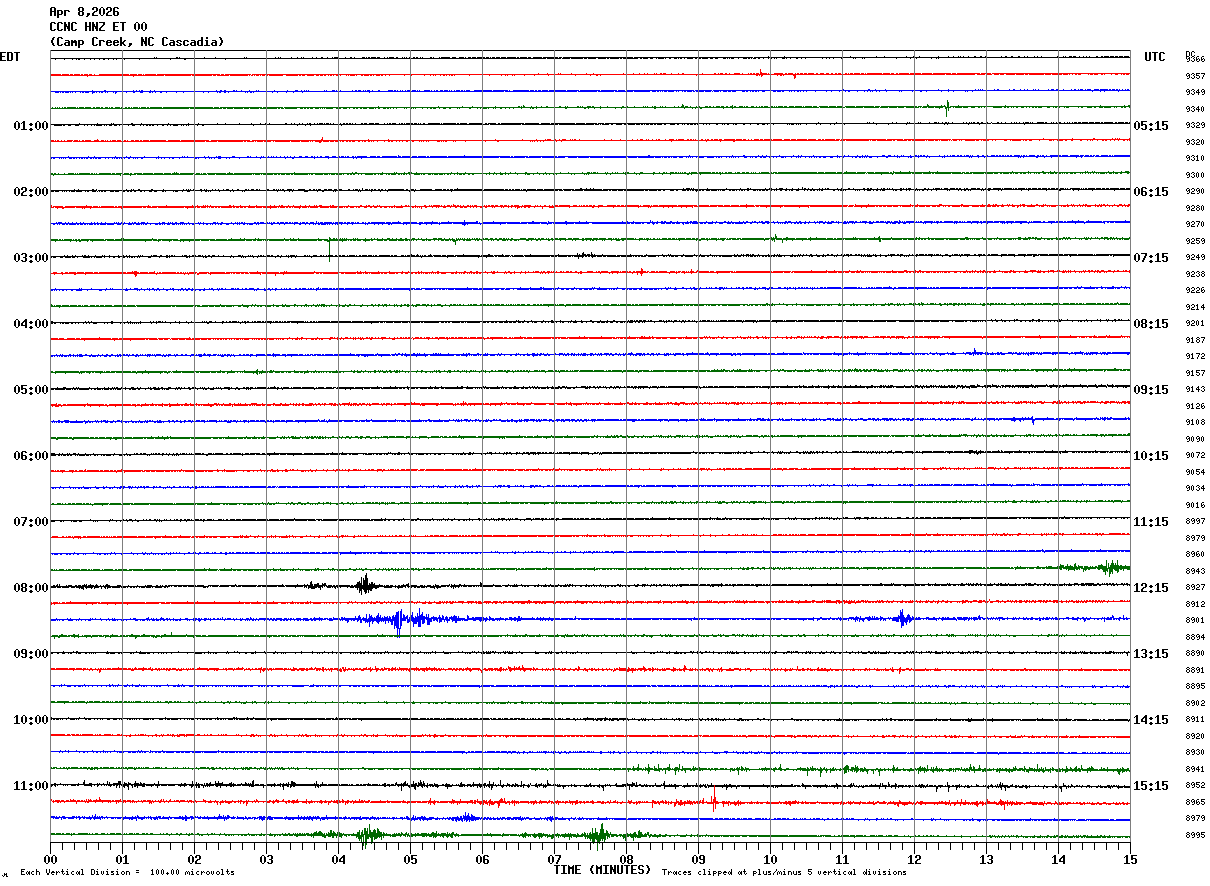This screenshot has height=886, width=1210.
Task: Click the 09:15 UTC time label
Action: coord(1151,390)
